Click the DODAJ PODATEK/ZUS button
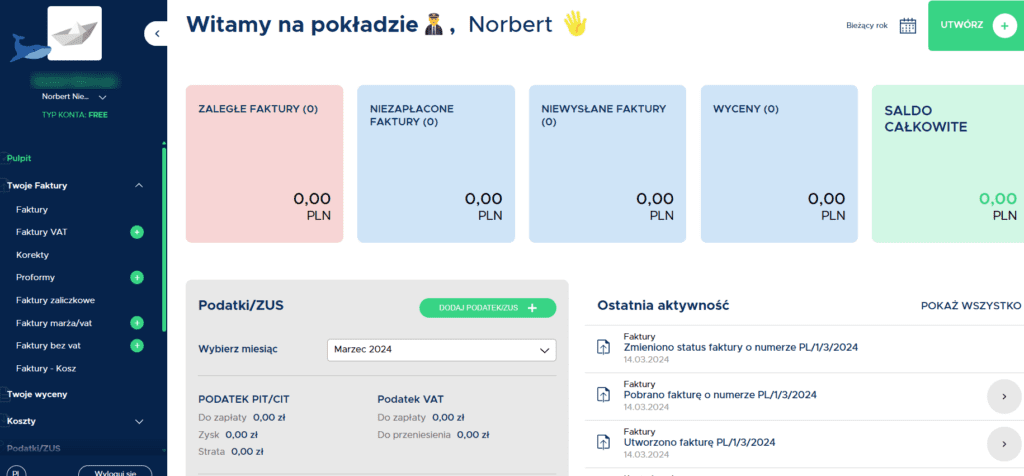The height and width of the screenshot is (476, 1024). (487, 308)
